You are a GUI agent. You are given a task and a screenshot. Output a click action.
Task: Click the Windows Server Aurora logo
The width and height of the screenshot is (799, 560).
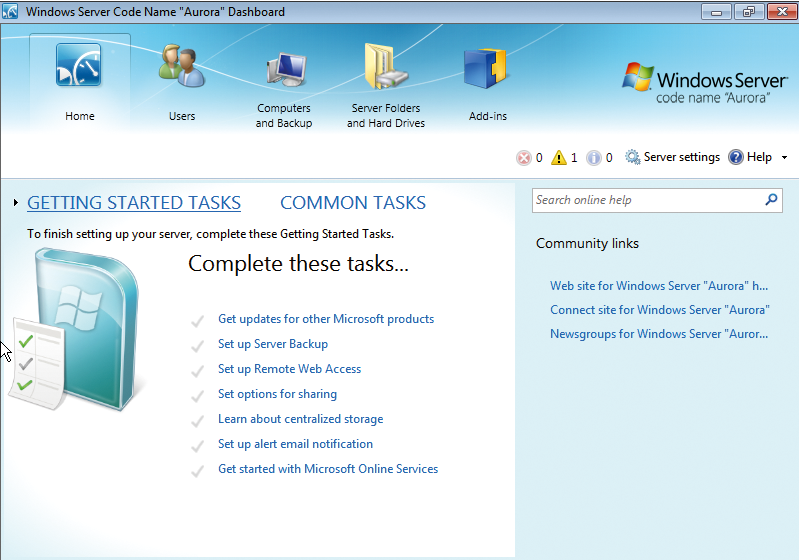tap(705, 83)
